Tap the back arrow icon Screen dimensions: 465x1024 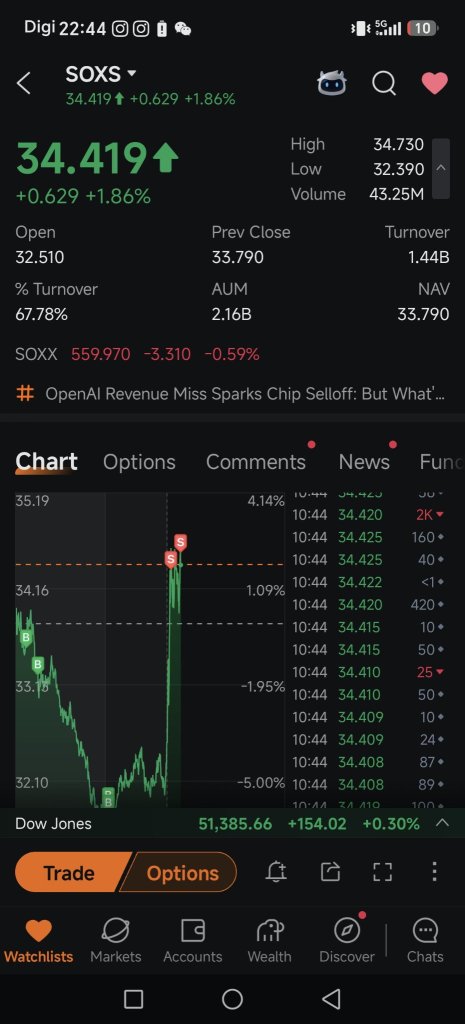tap(24, 84)
